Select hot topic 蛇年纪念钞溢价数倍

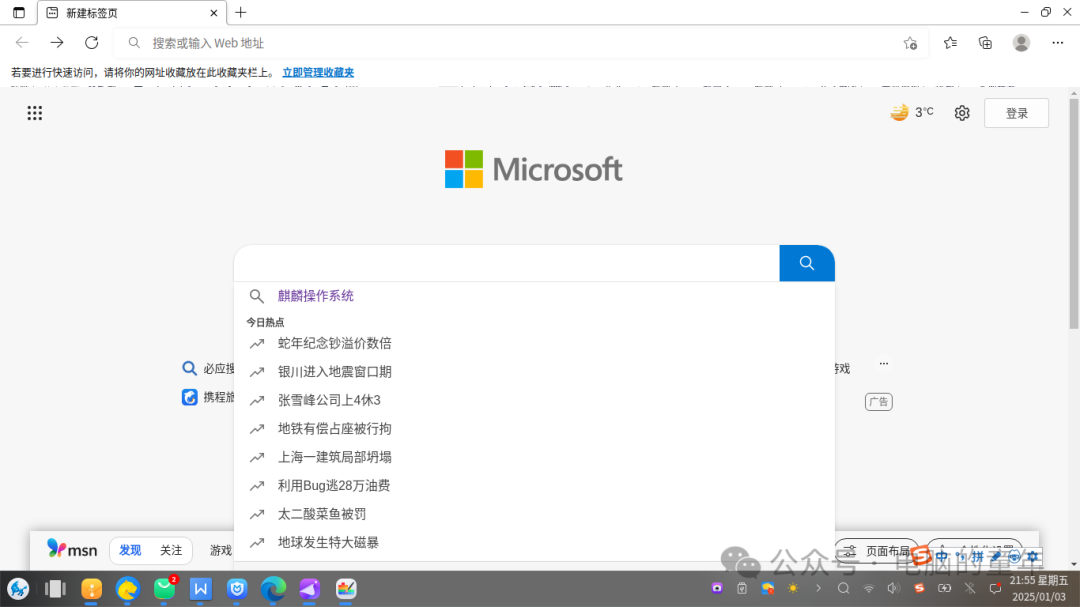pyautogui.click(x=335, y=343)
